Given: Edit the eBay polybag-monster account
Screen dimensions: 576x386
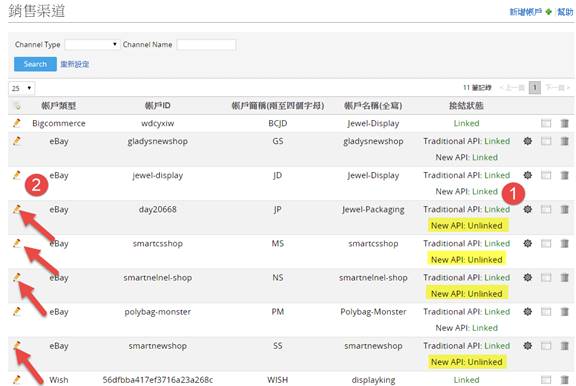Looking at the screenshot, I should (x=17, y=311).
